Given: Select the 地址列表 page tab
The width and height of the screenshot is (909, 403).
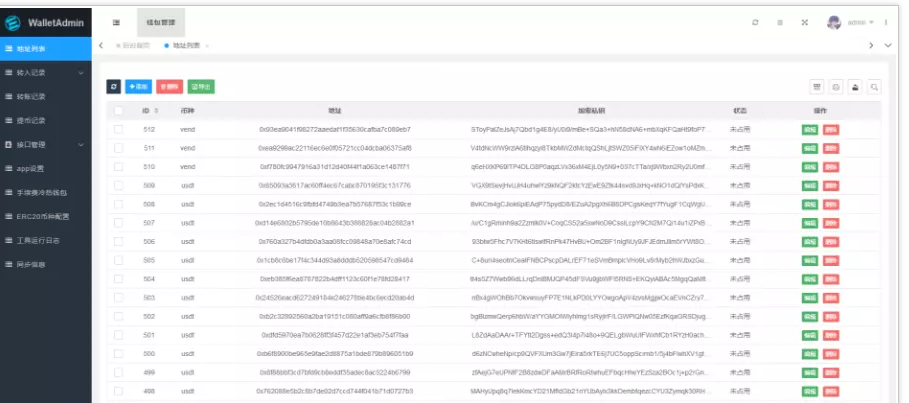Looking at the screenshot, I should click(x=183, y=45).
